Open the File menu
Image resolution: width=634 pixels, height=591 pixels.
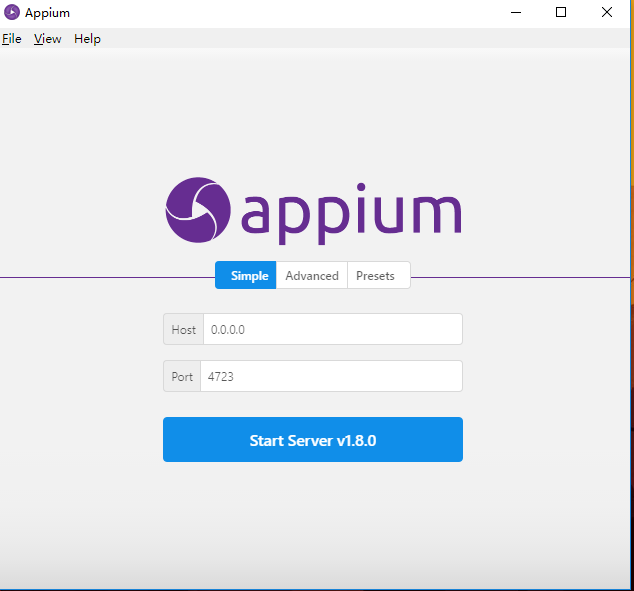[12, 39]
